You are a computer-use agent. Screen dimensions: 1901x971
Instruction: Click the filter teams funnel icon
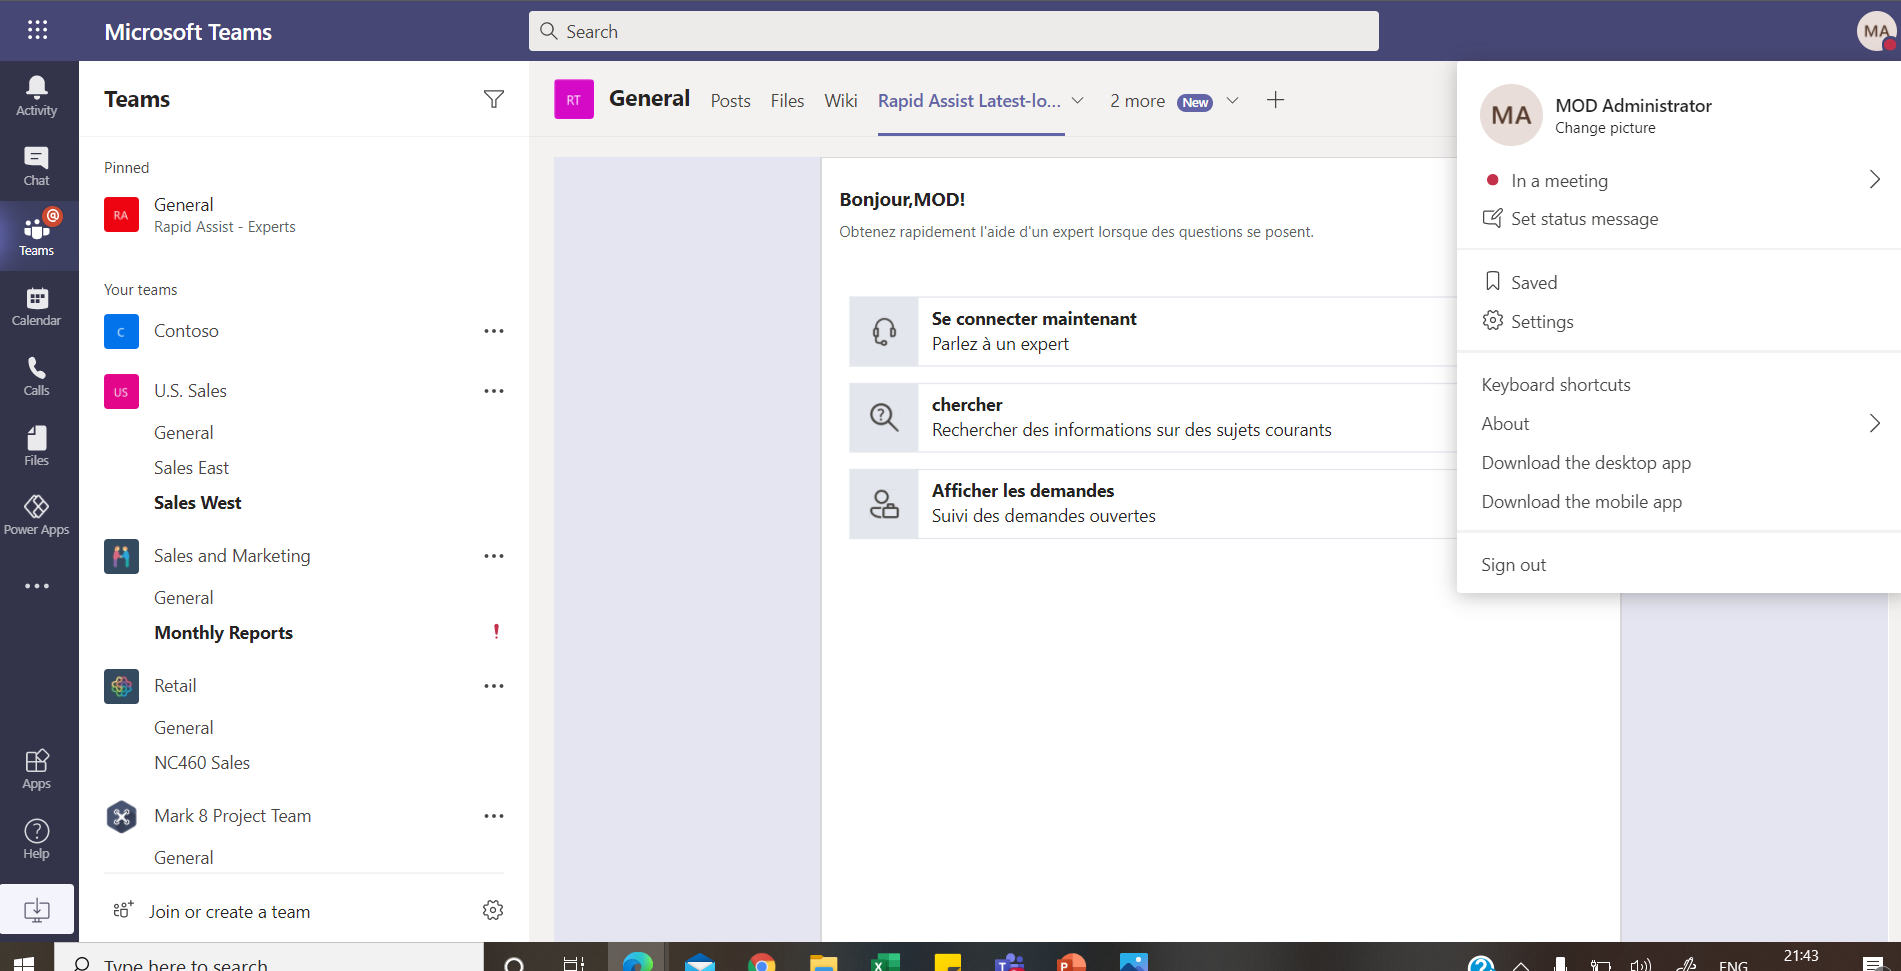click(x=494, y=99)
